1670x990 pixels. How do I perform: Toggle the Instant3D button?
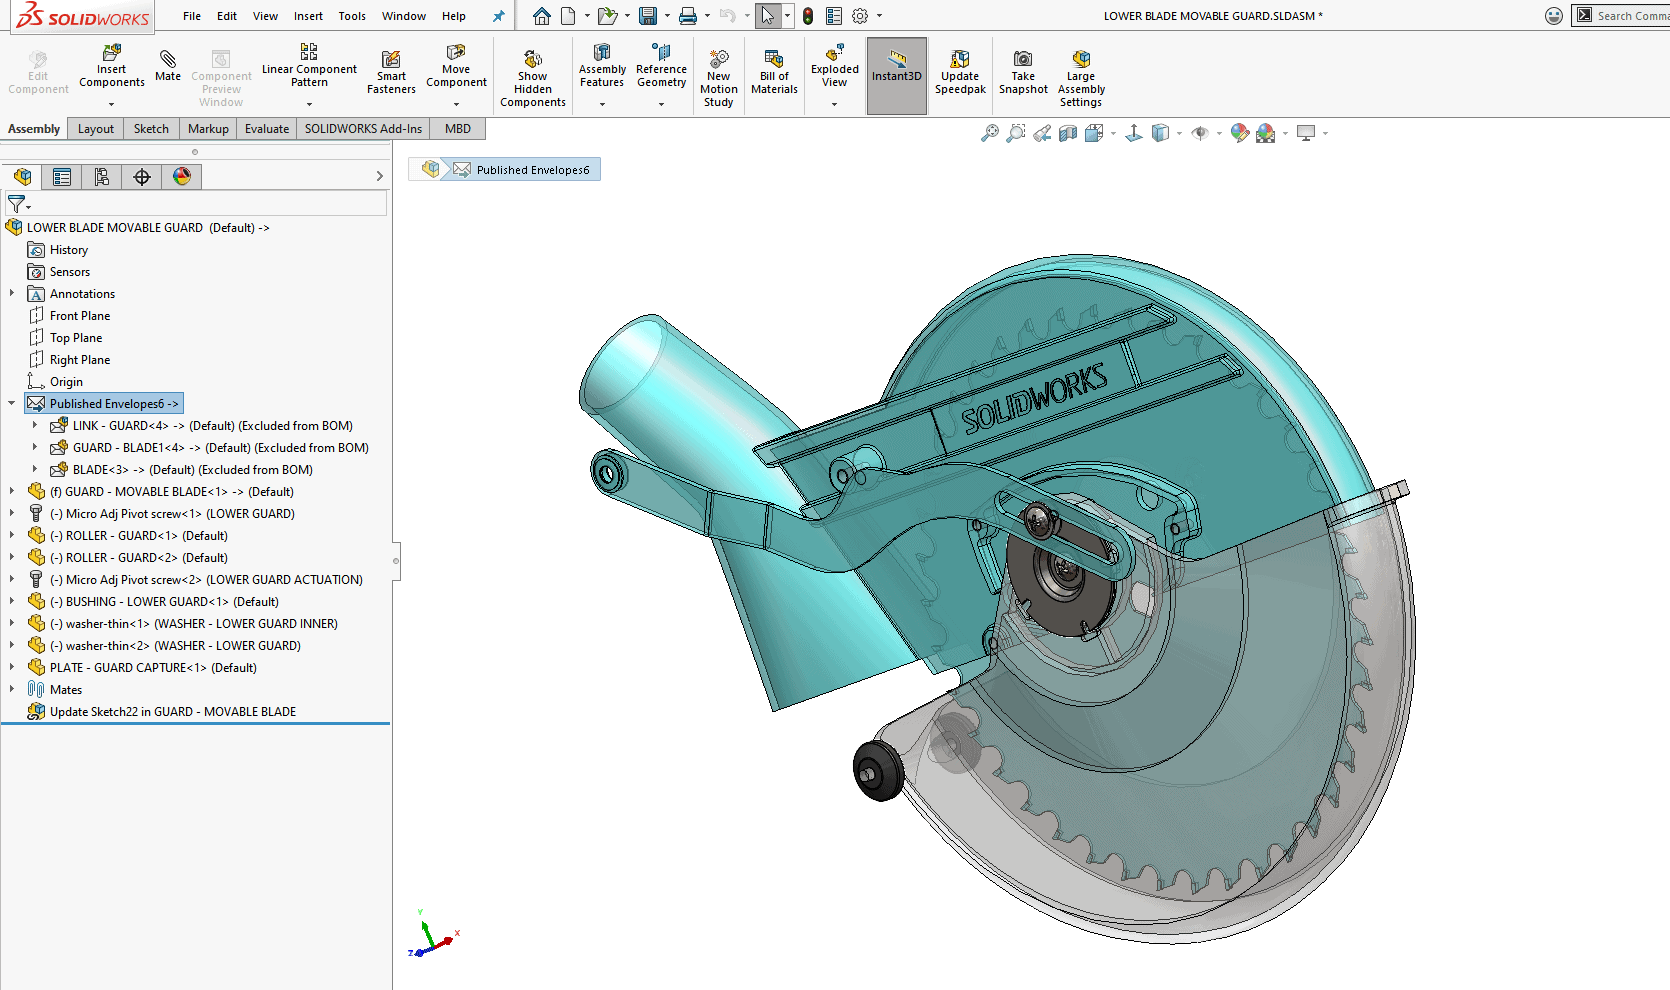pos(897,75)
